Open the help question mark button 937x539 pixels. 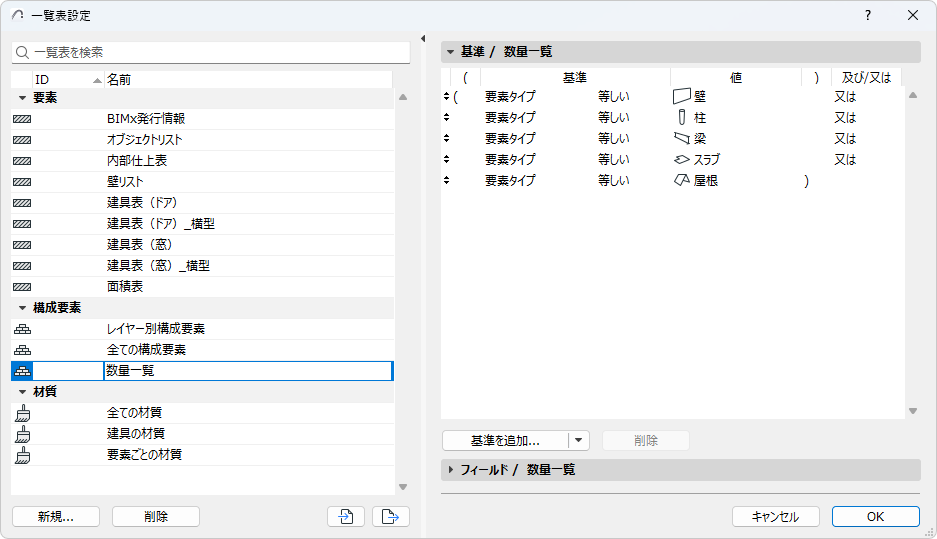[868, 16]
